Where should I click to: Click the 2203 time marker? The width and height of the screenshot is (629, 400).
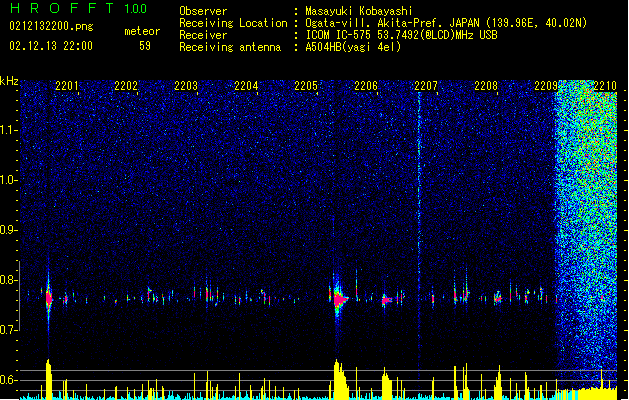tap(186, 86)
